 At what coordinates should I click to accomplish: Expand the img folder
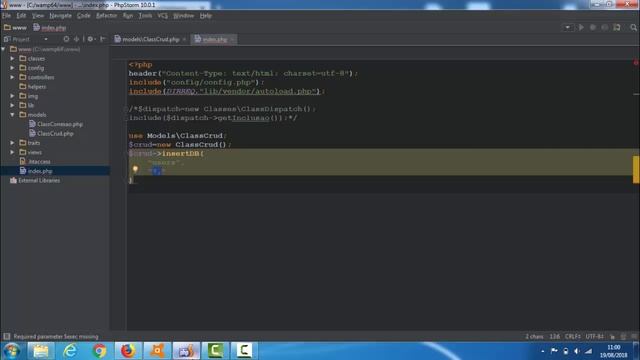click(12, 96)
